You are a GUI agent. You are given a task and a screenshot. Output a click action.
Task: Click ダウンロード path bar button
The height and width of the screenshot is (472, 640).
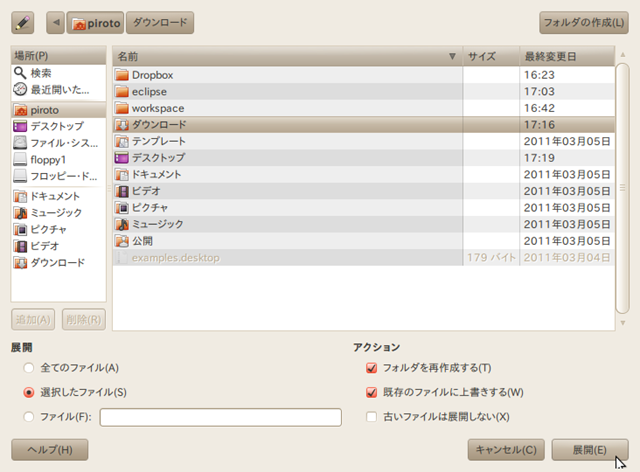click(160, 22)
